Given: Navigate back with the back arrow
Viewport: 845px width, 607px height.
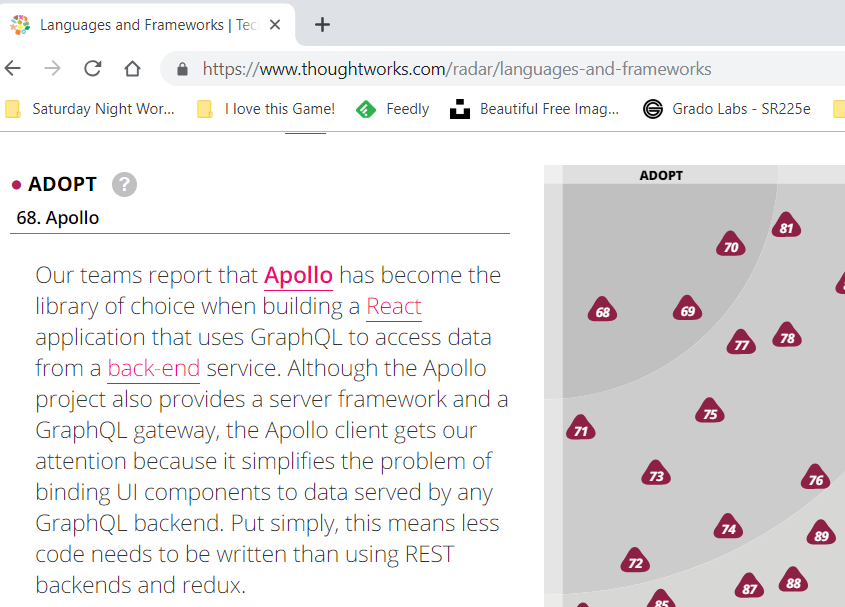Looking at the screenshot, I should [13, 69].
